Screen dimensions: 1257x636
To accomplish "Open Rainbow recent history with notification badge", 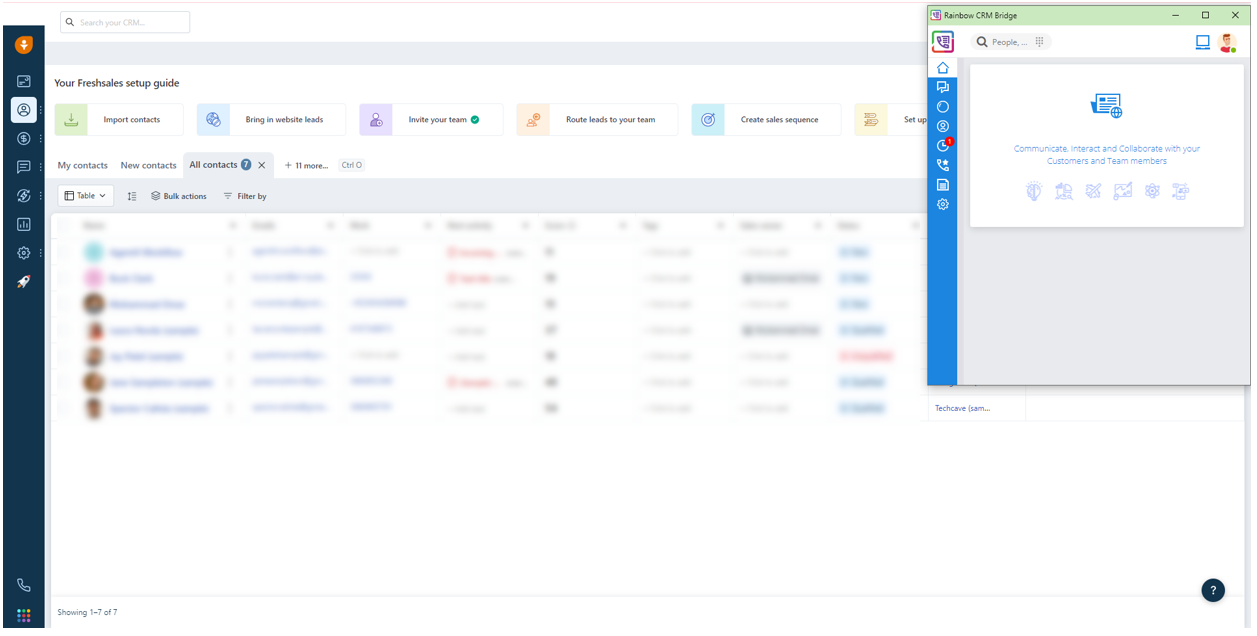I will [942, 146].
